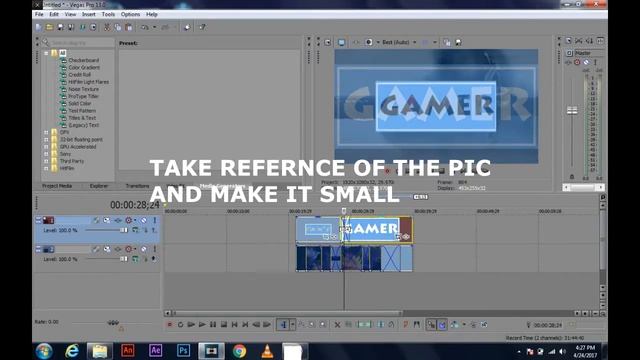Click the red Record button

(169, 325)
